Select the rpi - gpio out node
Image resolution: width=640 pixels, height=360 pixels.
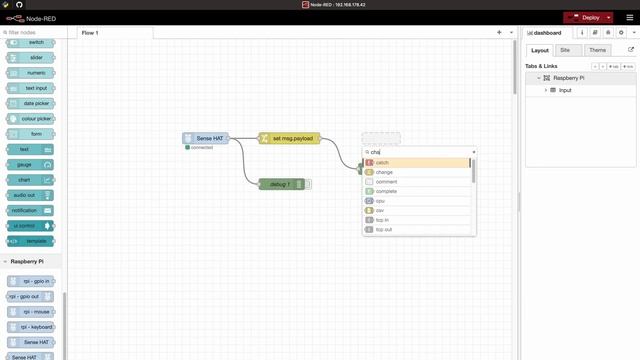pyautogui.click(x=31, y=296)
